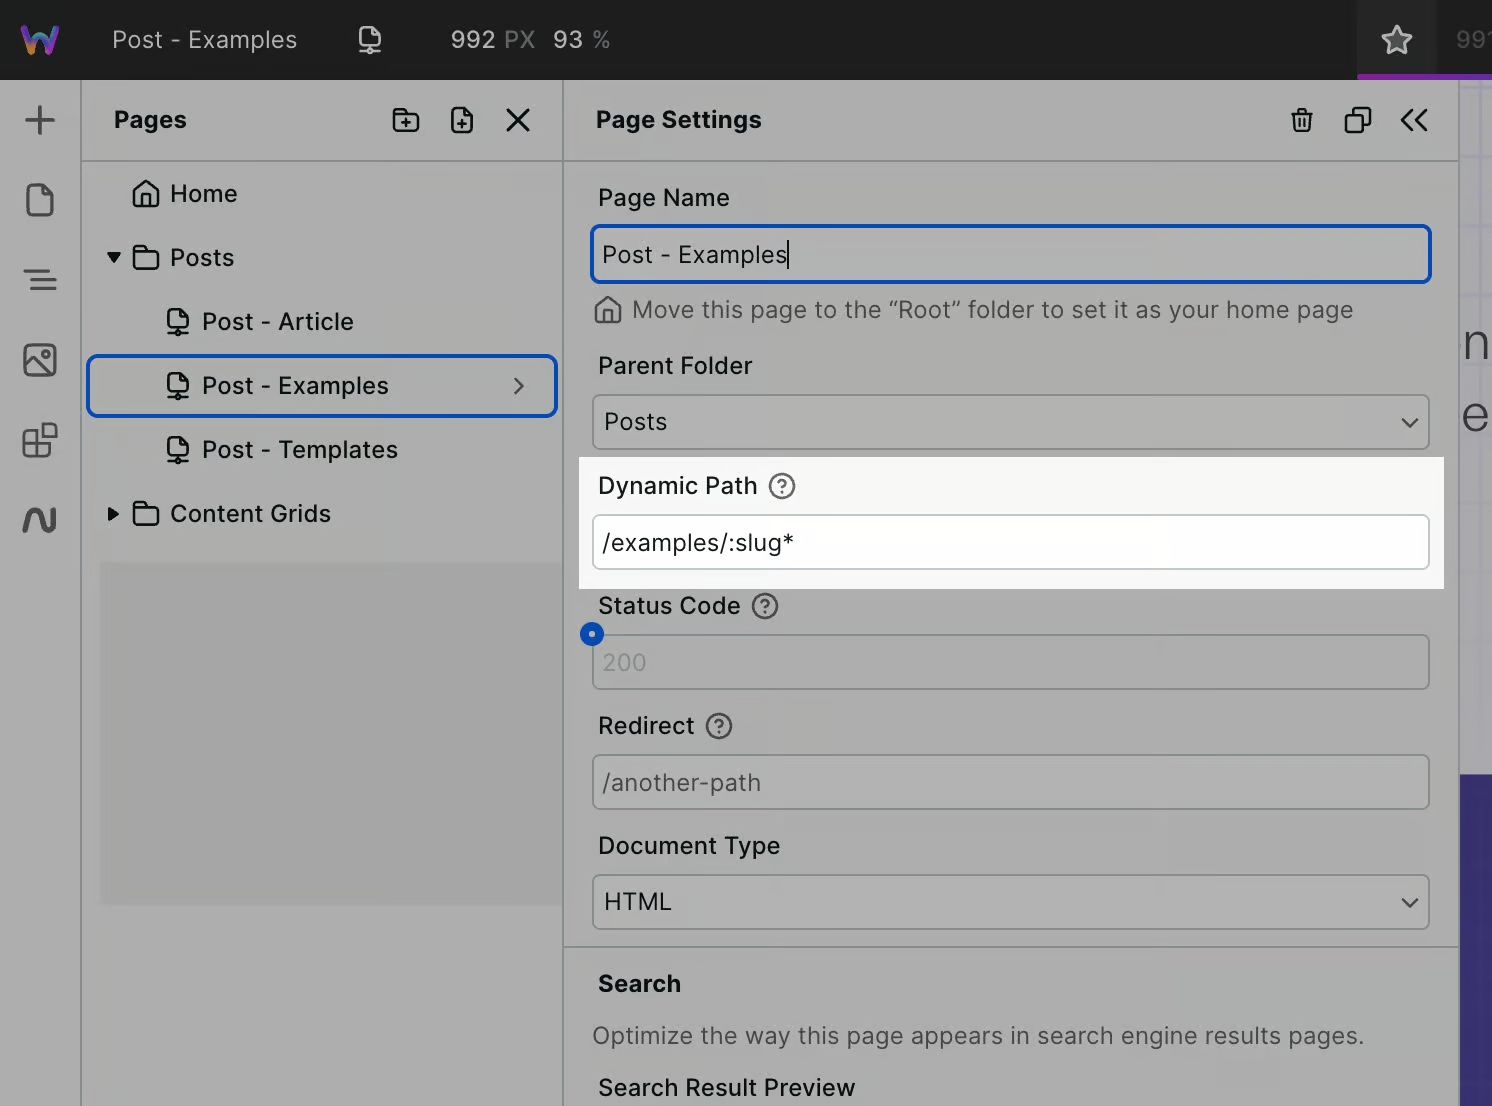Click the star icon in top bar

1397,40
